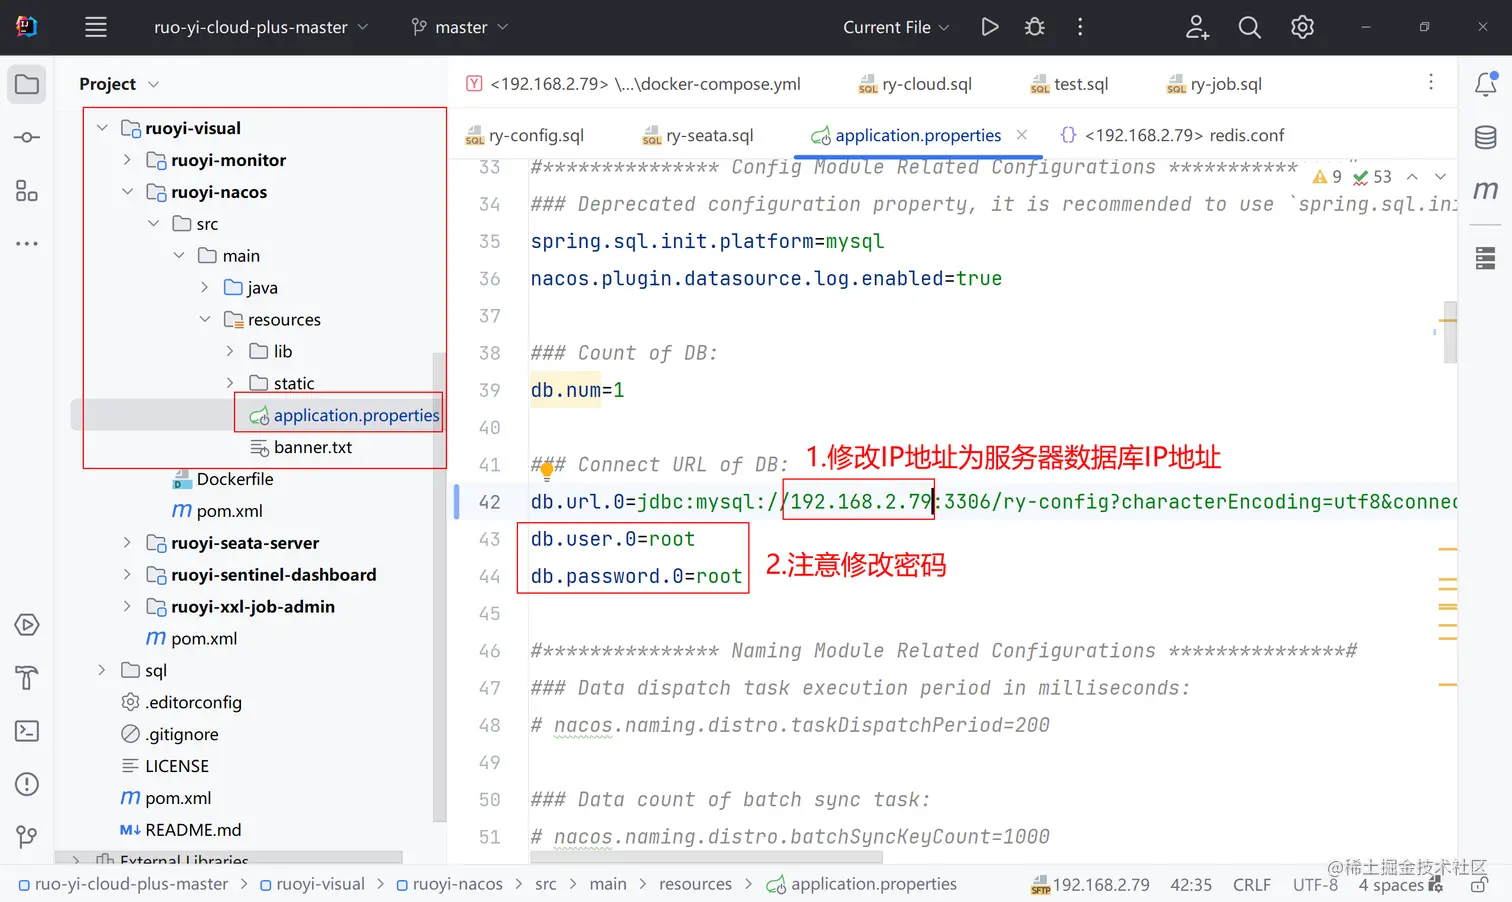Open IDE settings gear
Viewport: 1512px width, 902px height.
coord(1302,27)
